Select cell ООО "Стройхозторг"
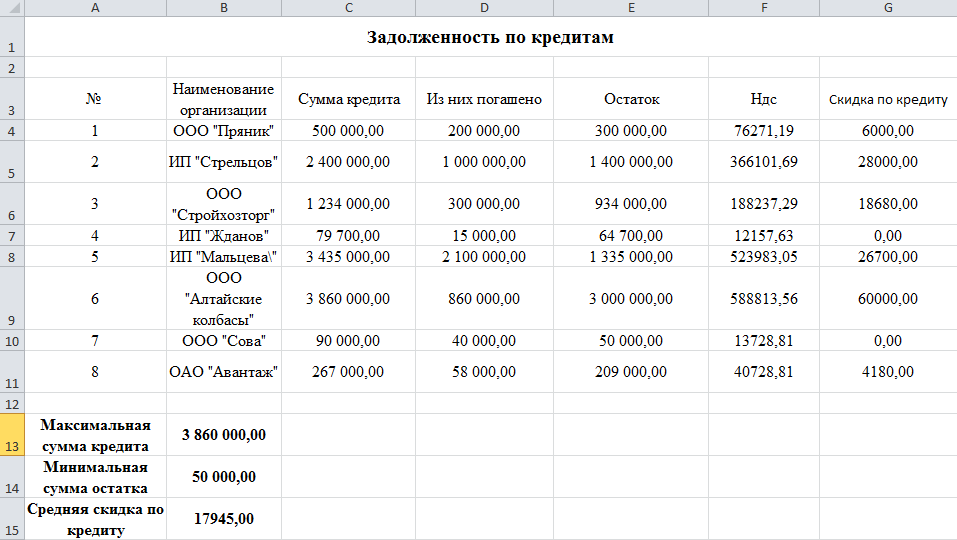 224,204
